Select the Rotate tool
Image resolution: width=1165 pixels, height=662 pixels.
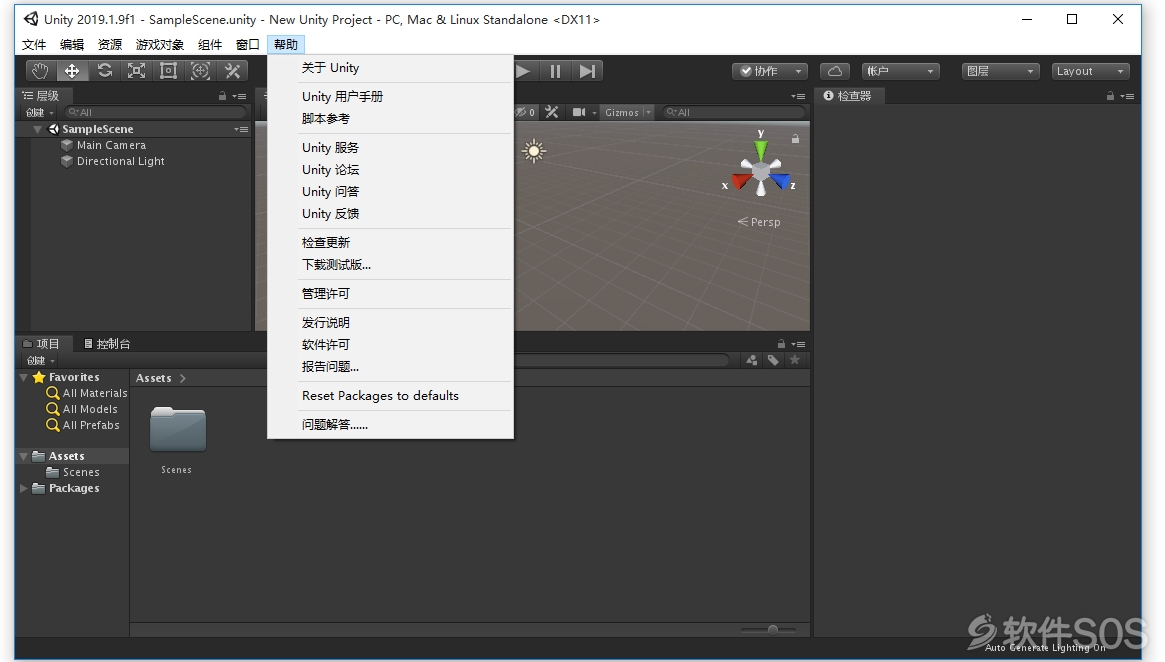tap(104, 71)
